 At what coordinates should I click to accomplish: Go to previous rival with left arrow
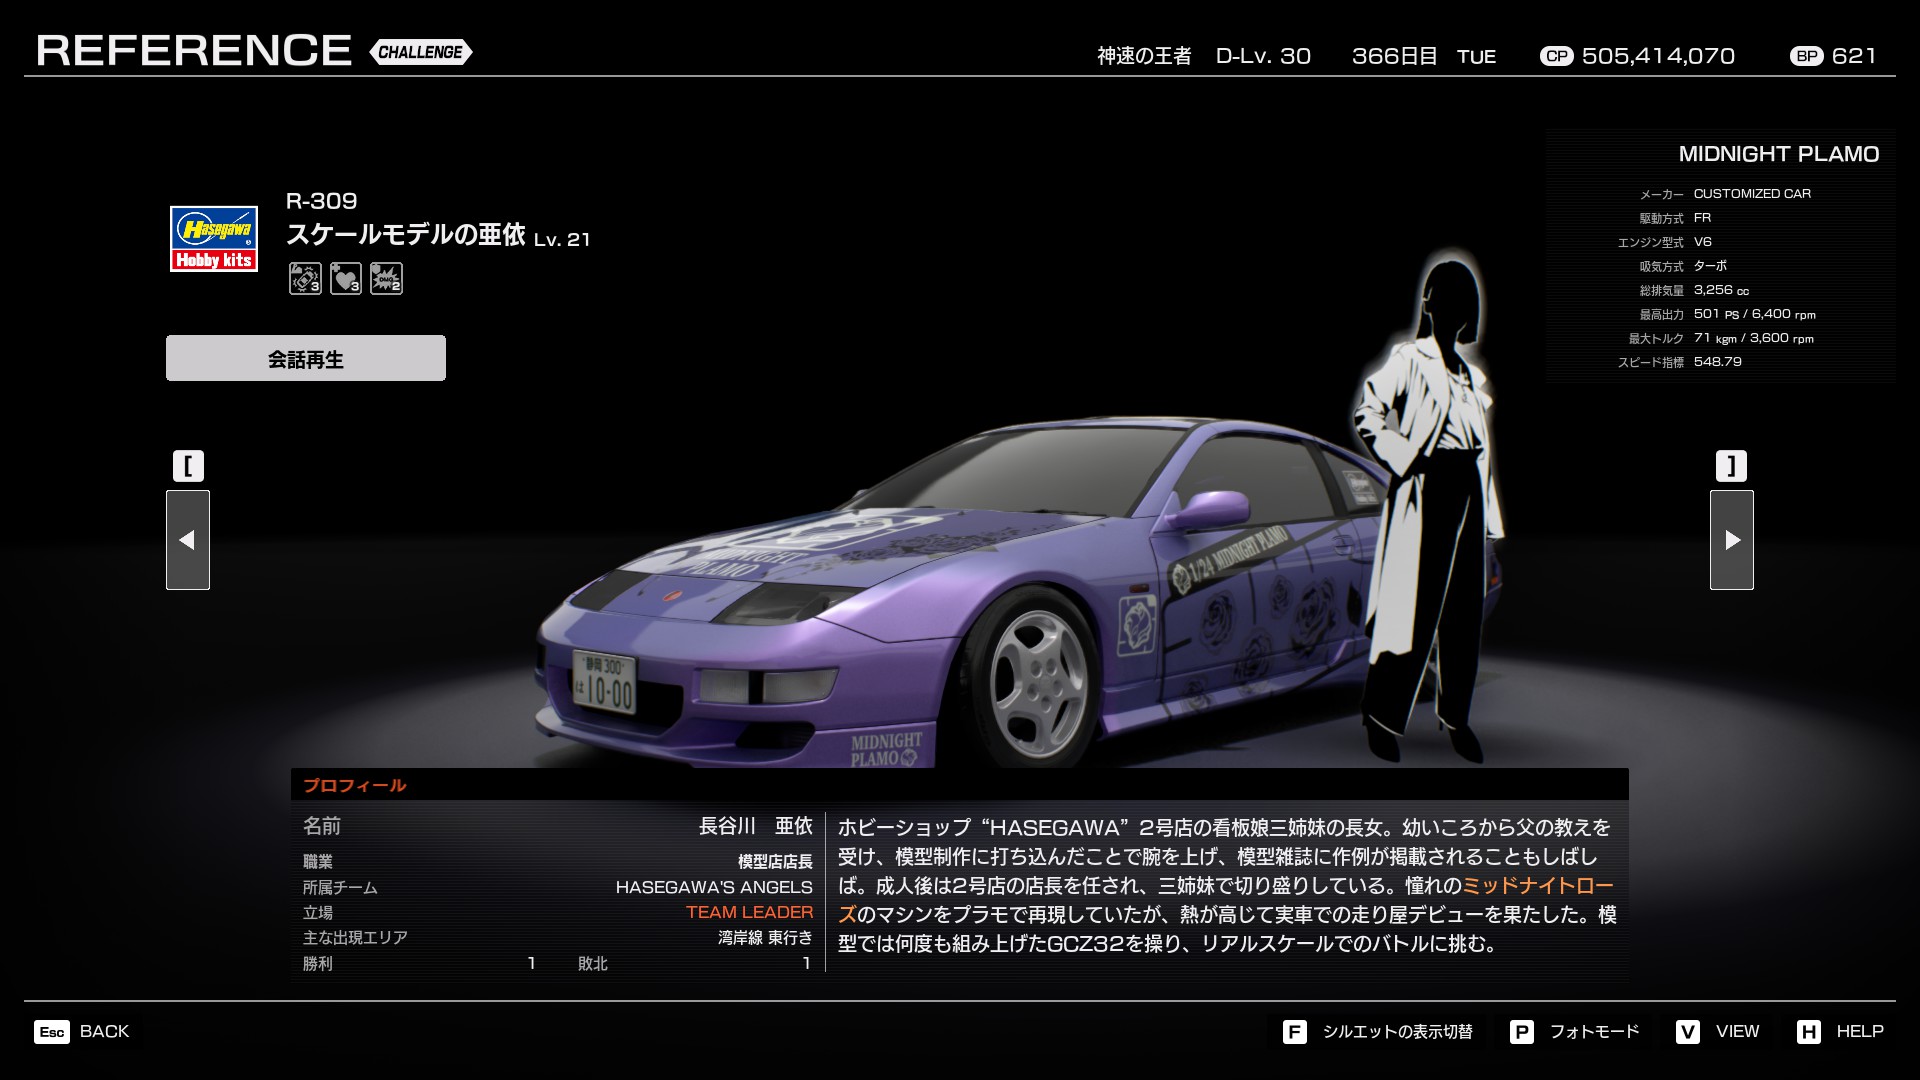pos(188,540)
